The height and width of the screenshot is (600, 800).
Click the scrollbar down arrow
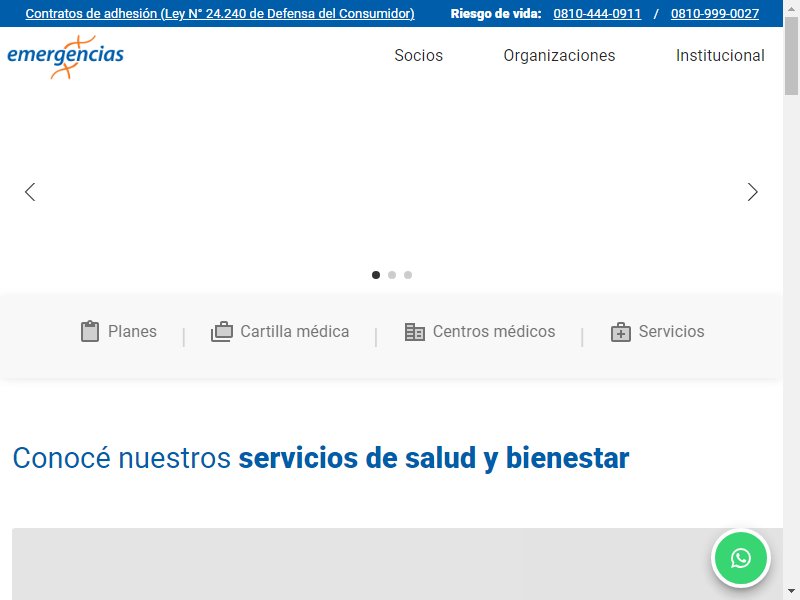(791, 591)
